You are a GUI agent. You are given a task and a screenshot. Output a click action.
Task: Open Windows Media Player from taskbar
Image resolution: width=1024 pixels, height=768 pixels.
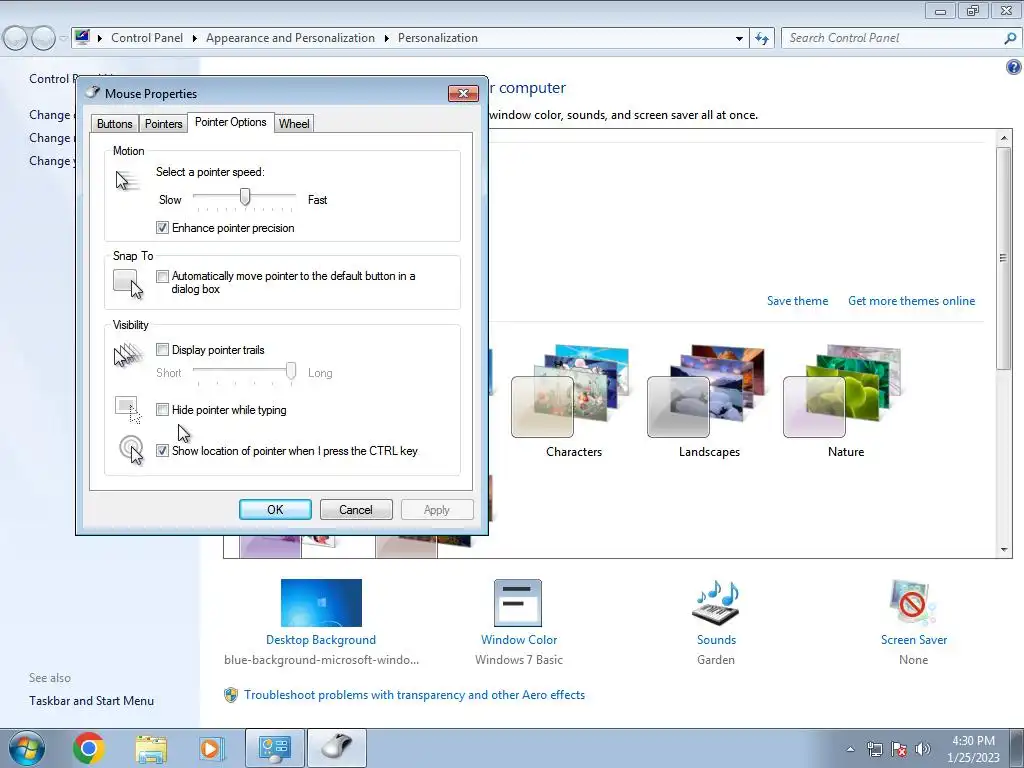[x=212, y=749]
